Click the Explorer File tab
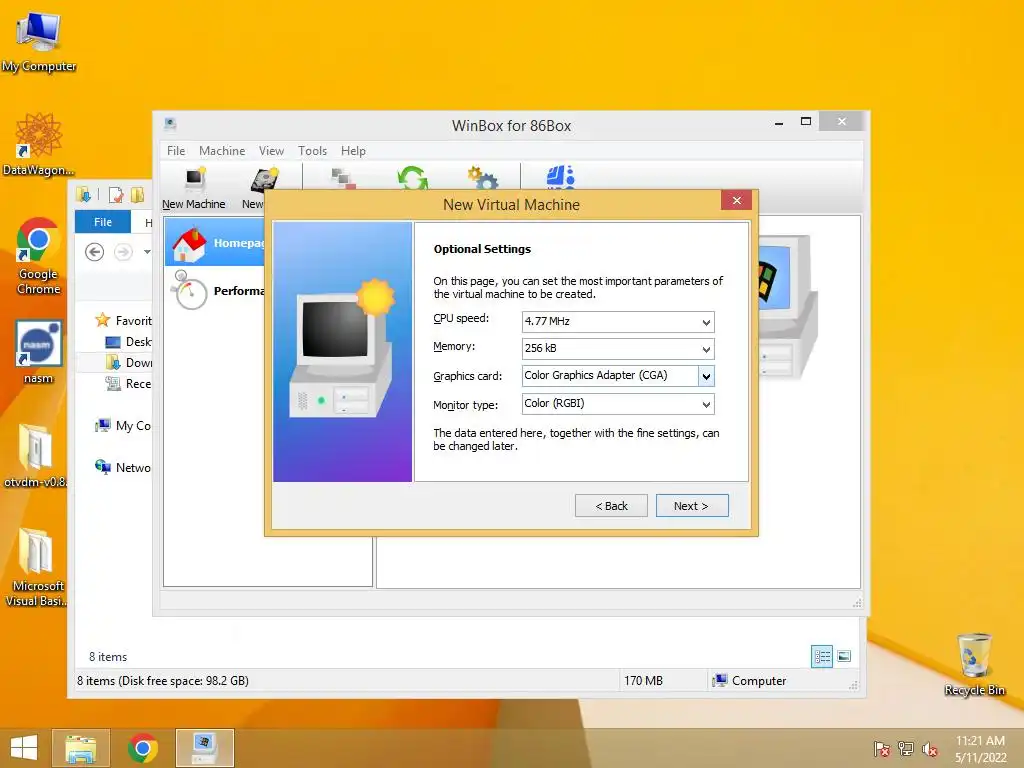 click(103, 222)
